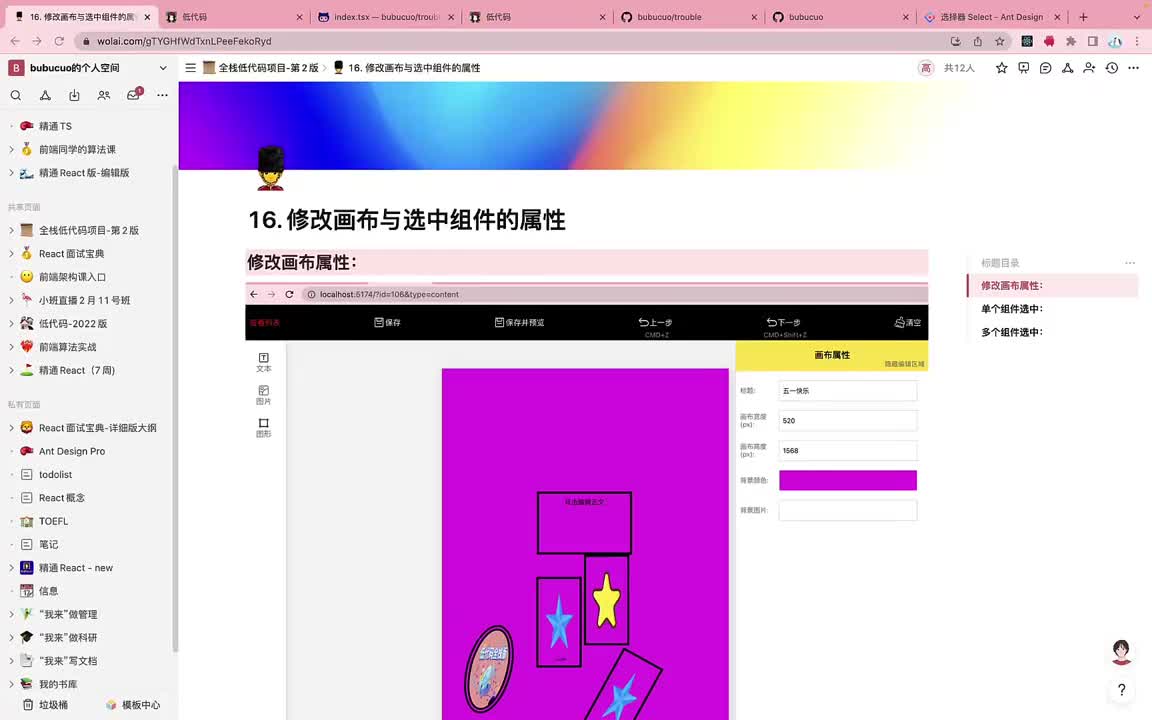Click the invite member icon in page header

coord(1090,68)
